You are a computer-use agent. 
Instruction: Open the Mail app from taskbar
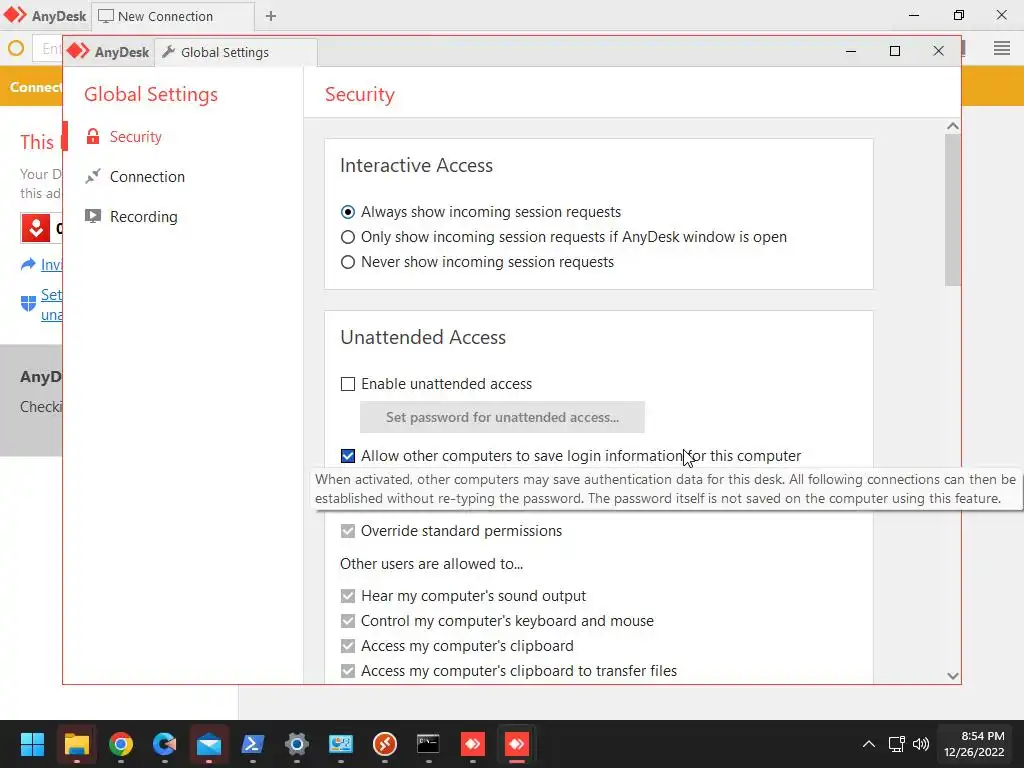tap(209, 744)
